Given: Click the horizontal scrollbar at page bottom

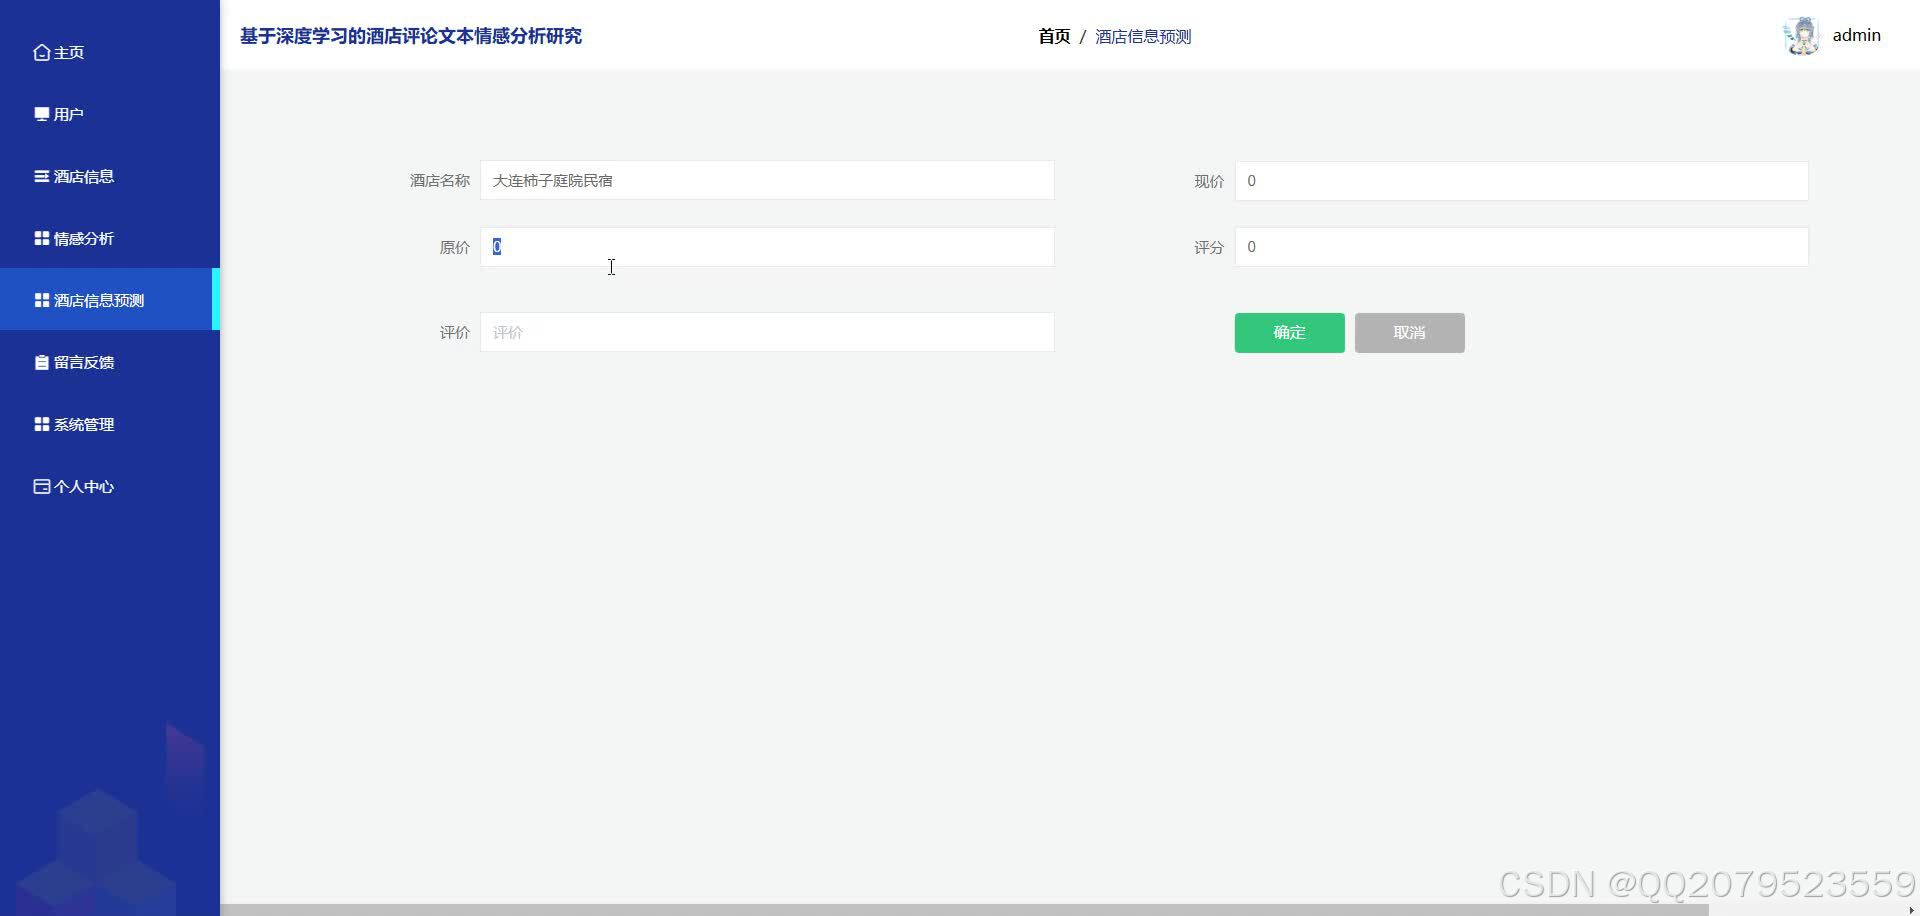Looking at the screenshot, I should coord(964,910).
